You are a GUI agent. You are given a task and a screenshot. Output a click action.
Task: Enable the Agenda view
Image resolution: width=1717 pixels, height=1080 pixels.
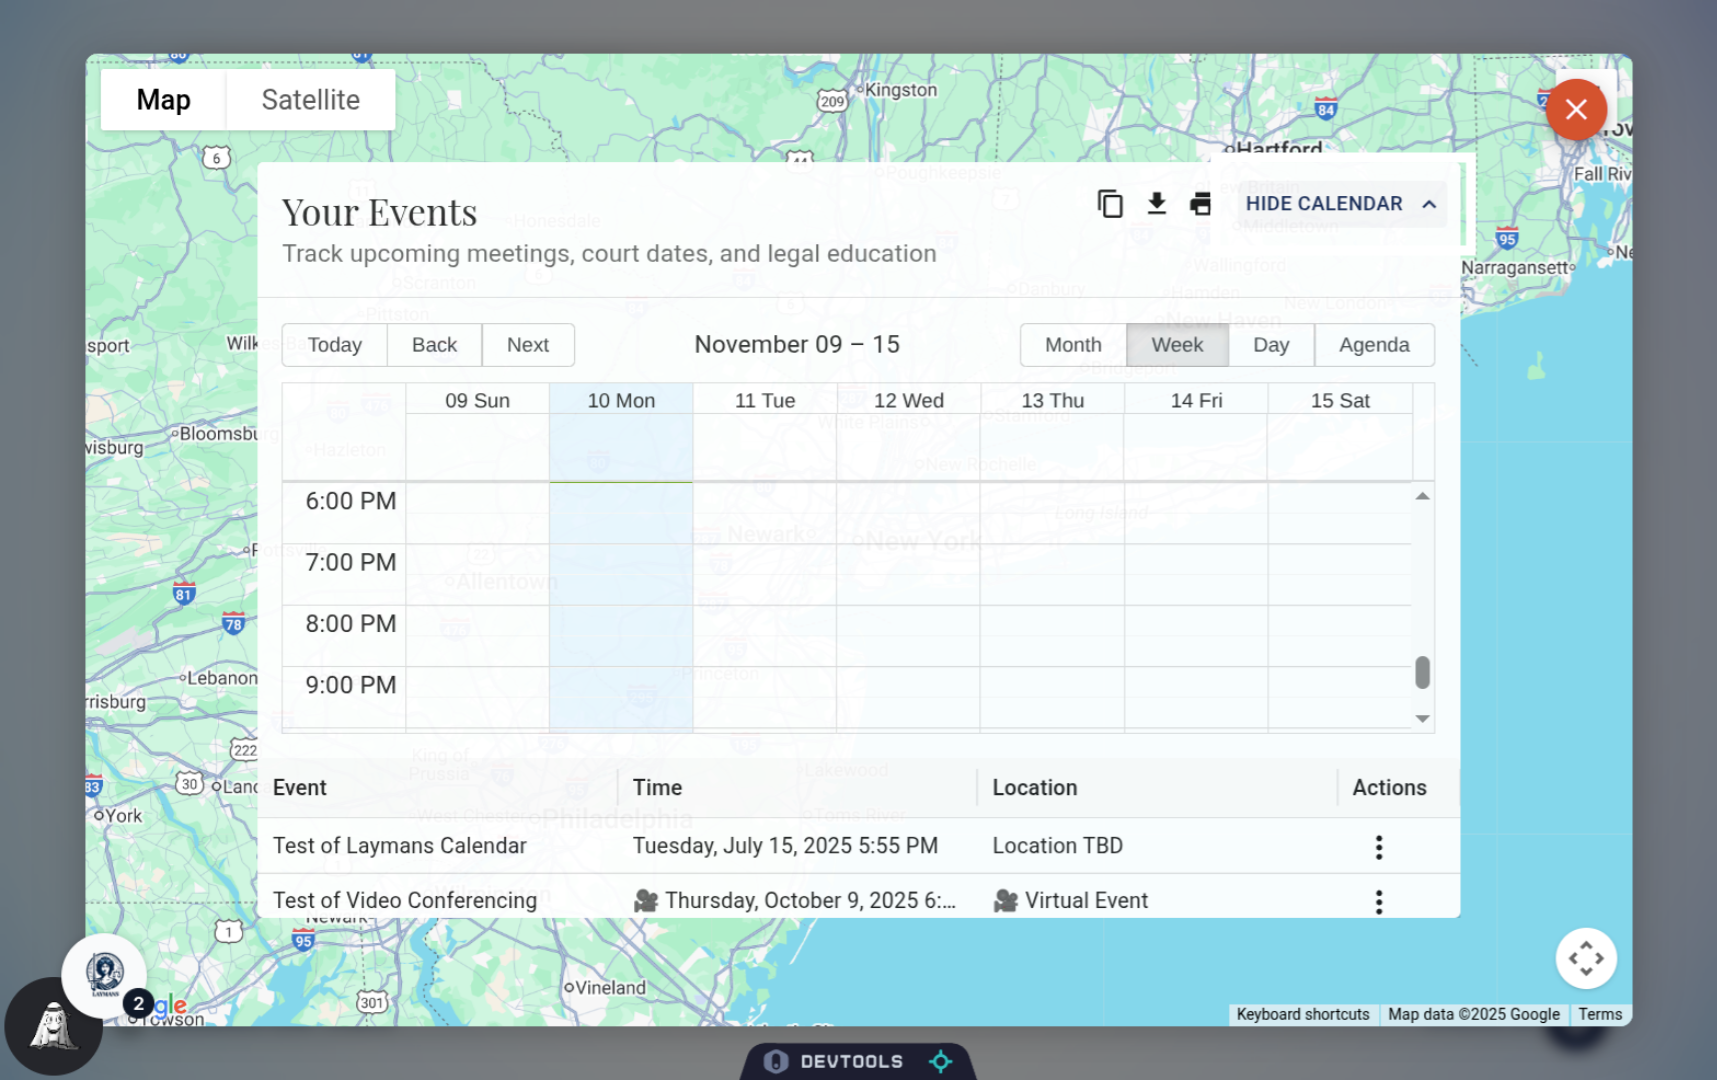1374,344
